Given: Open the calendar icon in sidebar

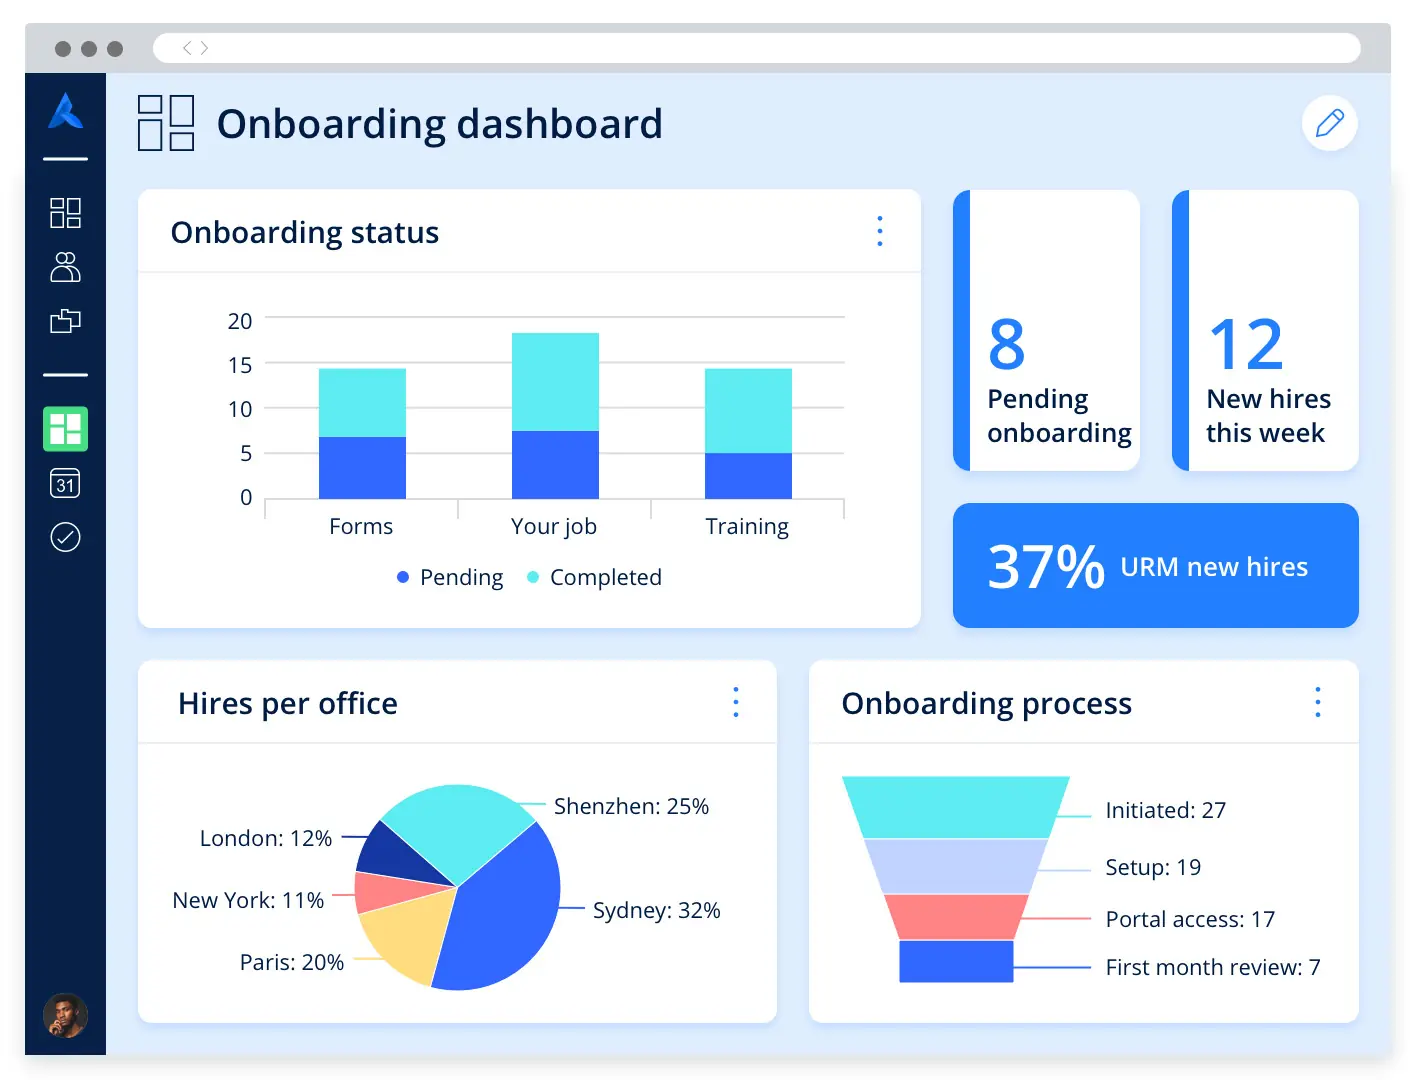Looking at the screenshot, I should (x=65, y=484).
